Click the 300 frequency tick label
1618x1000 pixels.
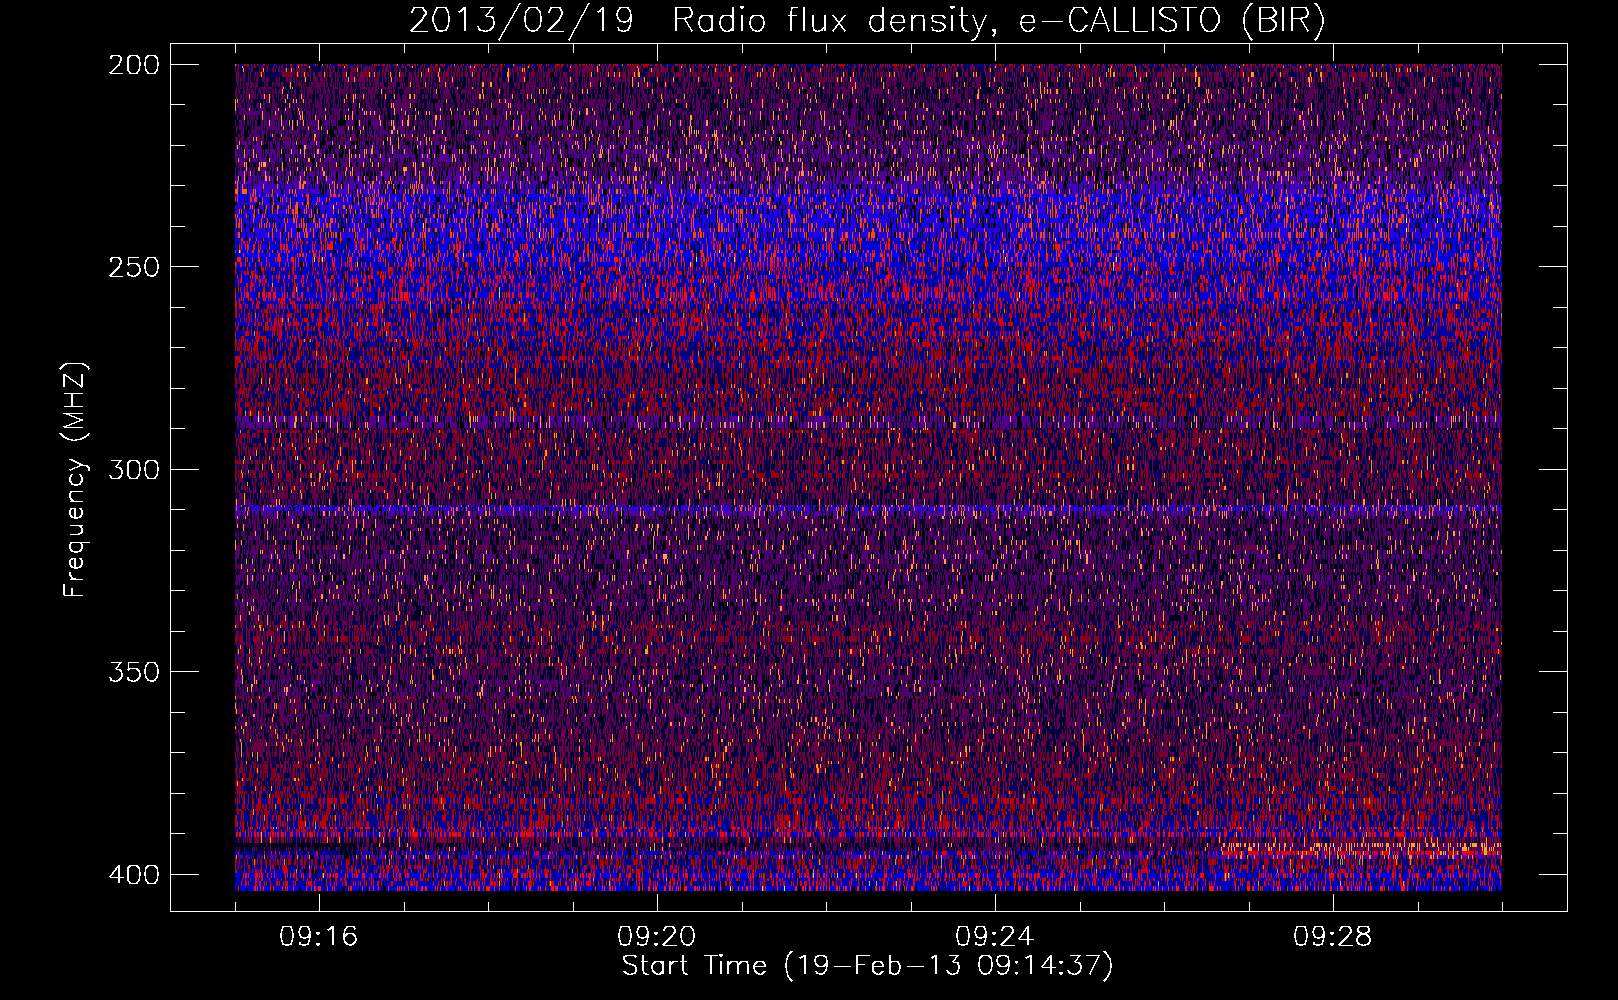point(133,469)
